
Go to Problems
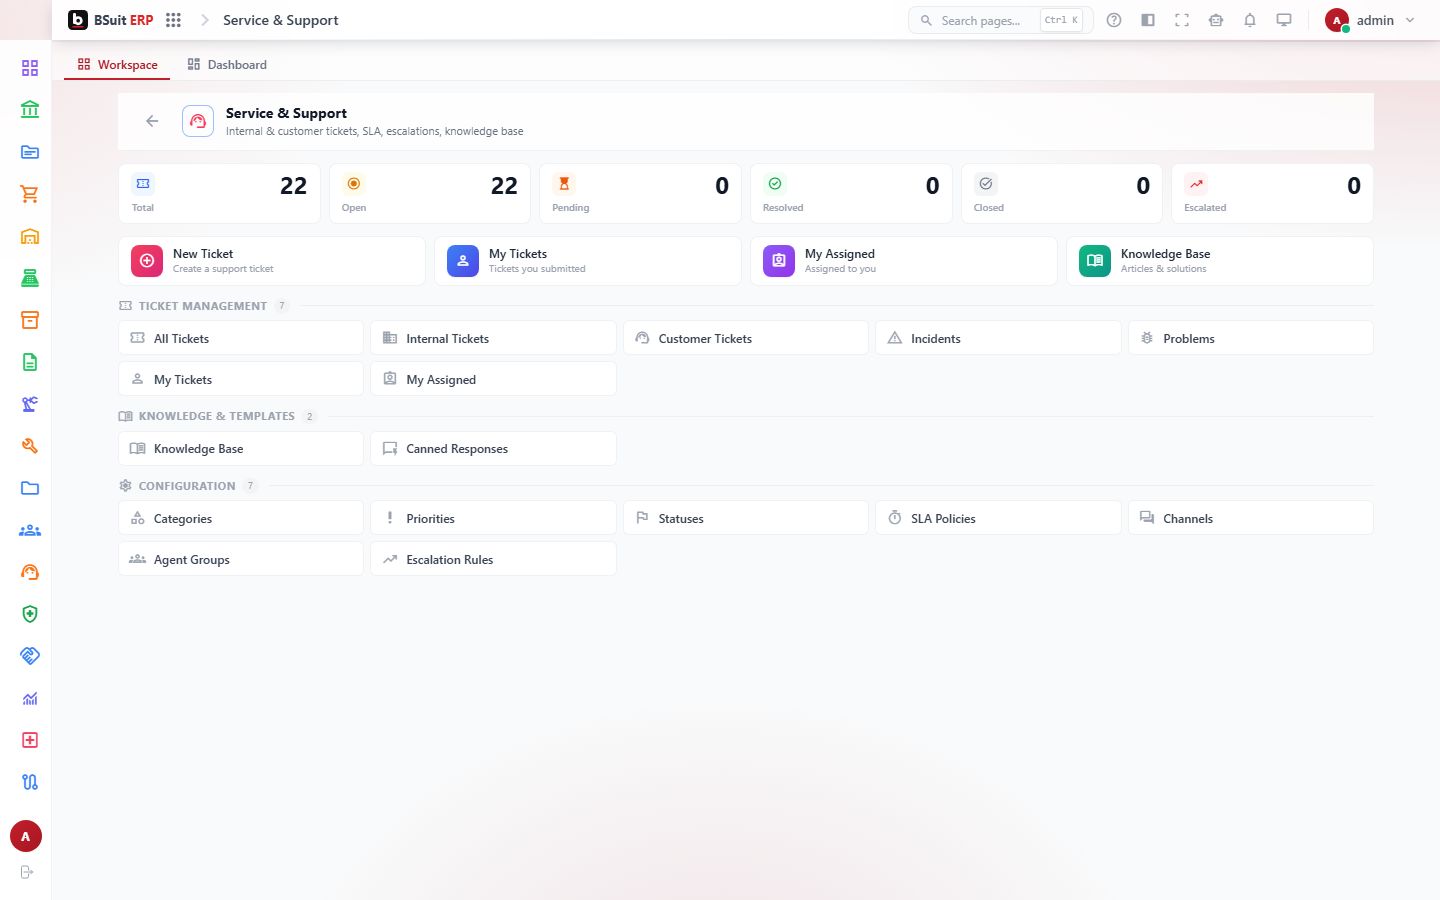(x=1251, y=338)
